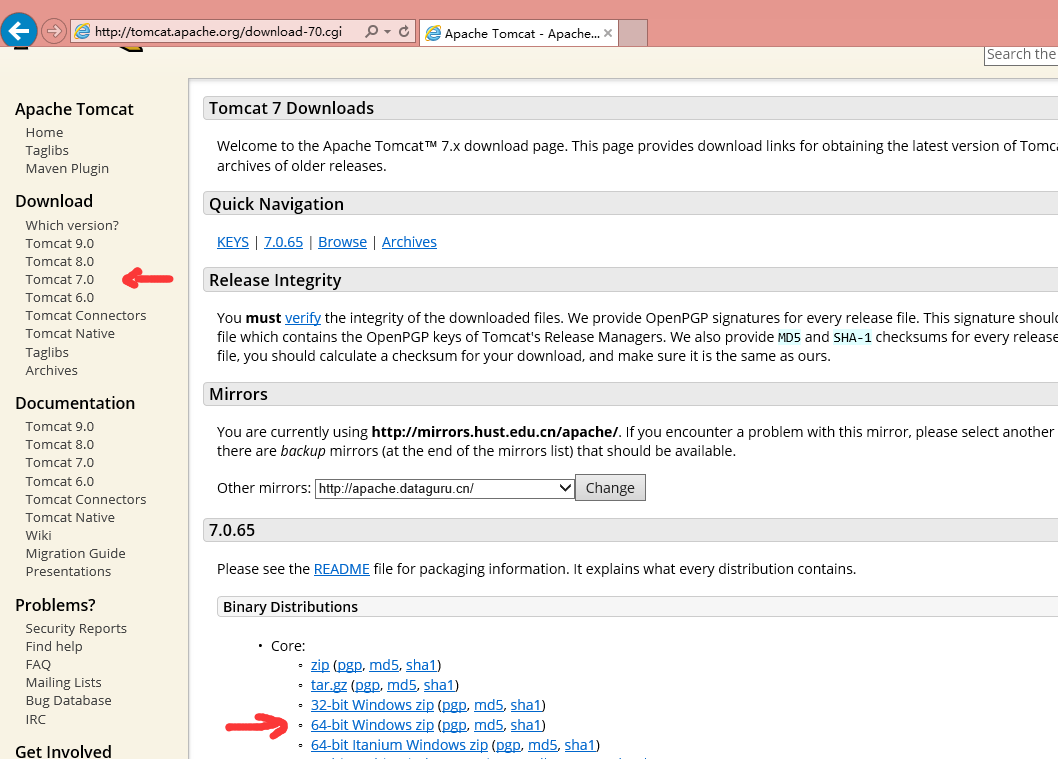Open the Presentations sidebar link

point(68,572)
